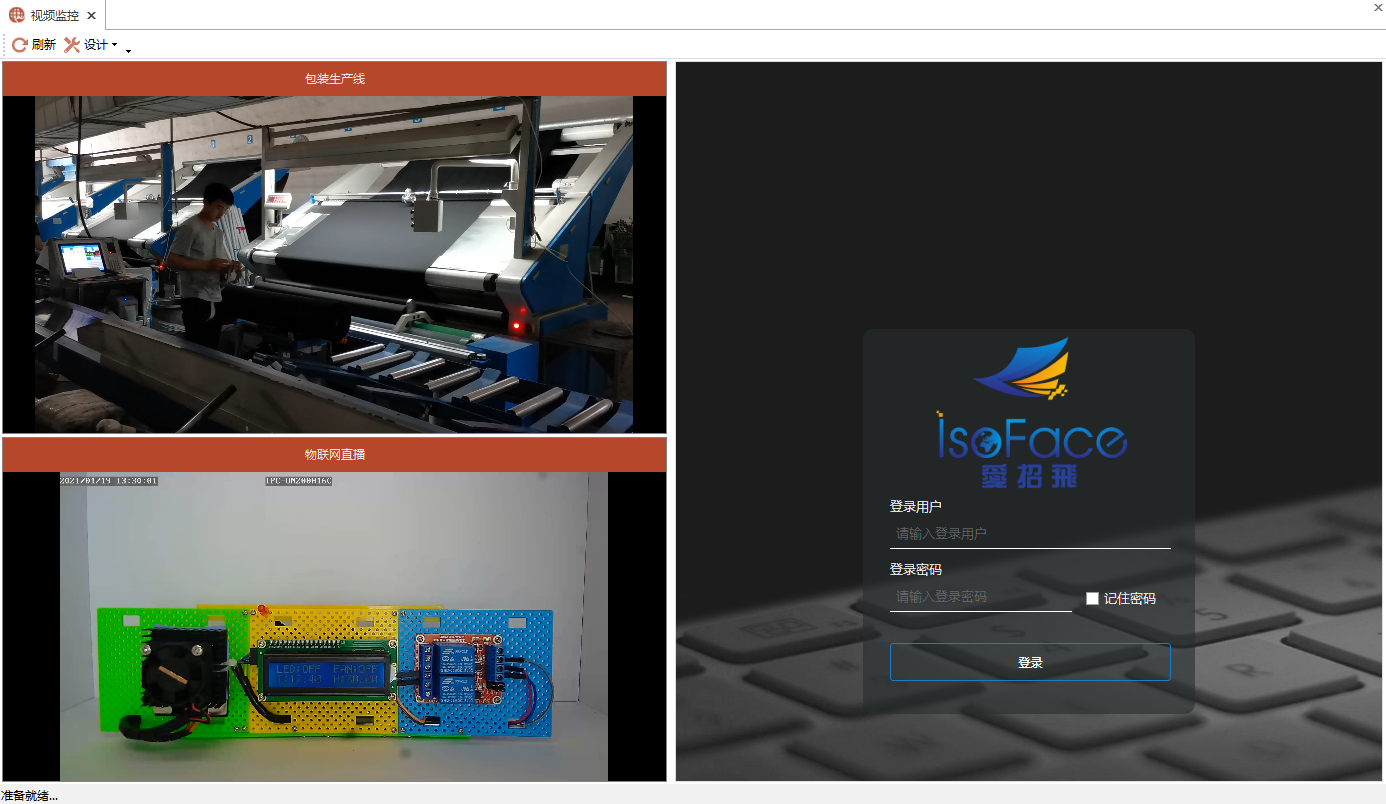Open the toolbar overflow arrow
Viewport: 1386px width, 804px height.
tap(128, 50)
